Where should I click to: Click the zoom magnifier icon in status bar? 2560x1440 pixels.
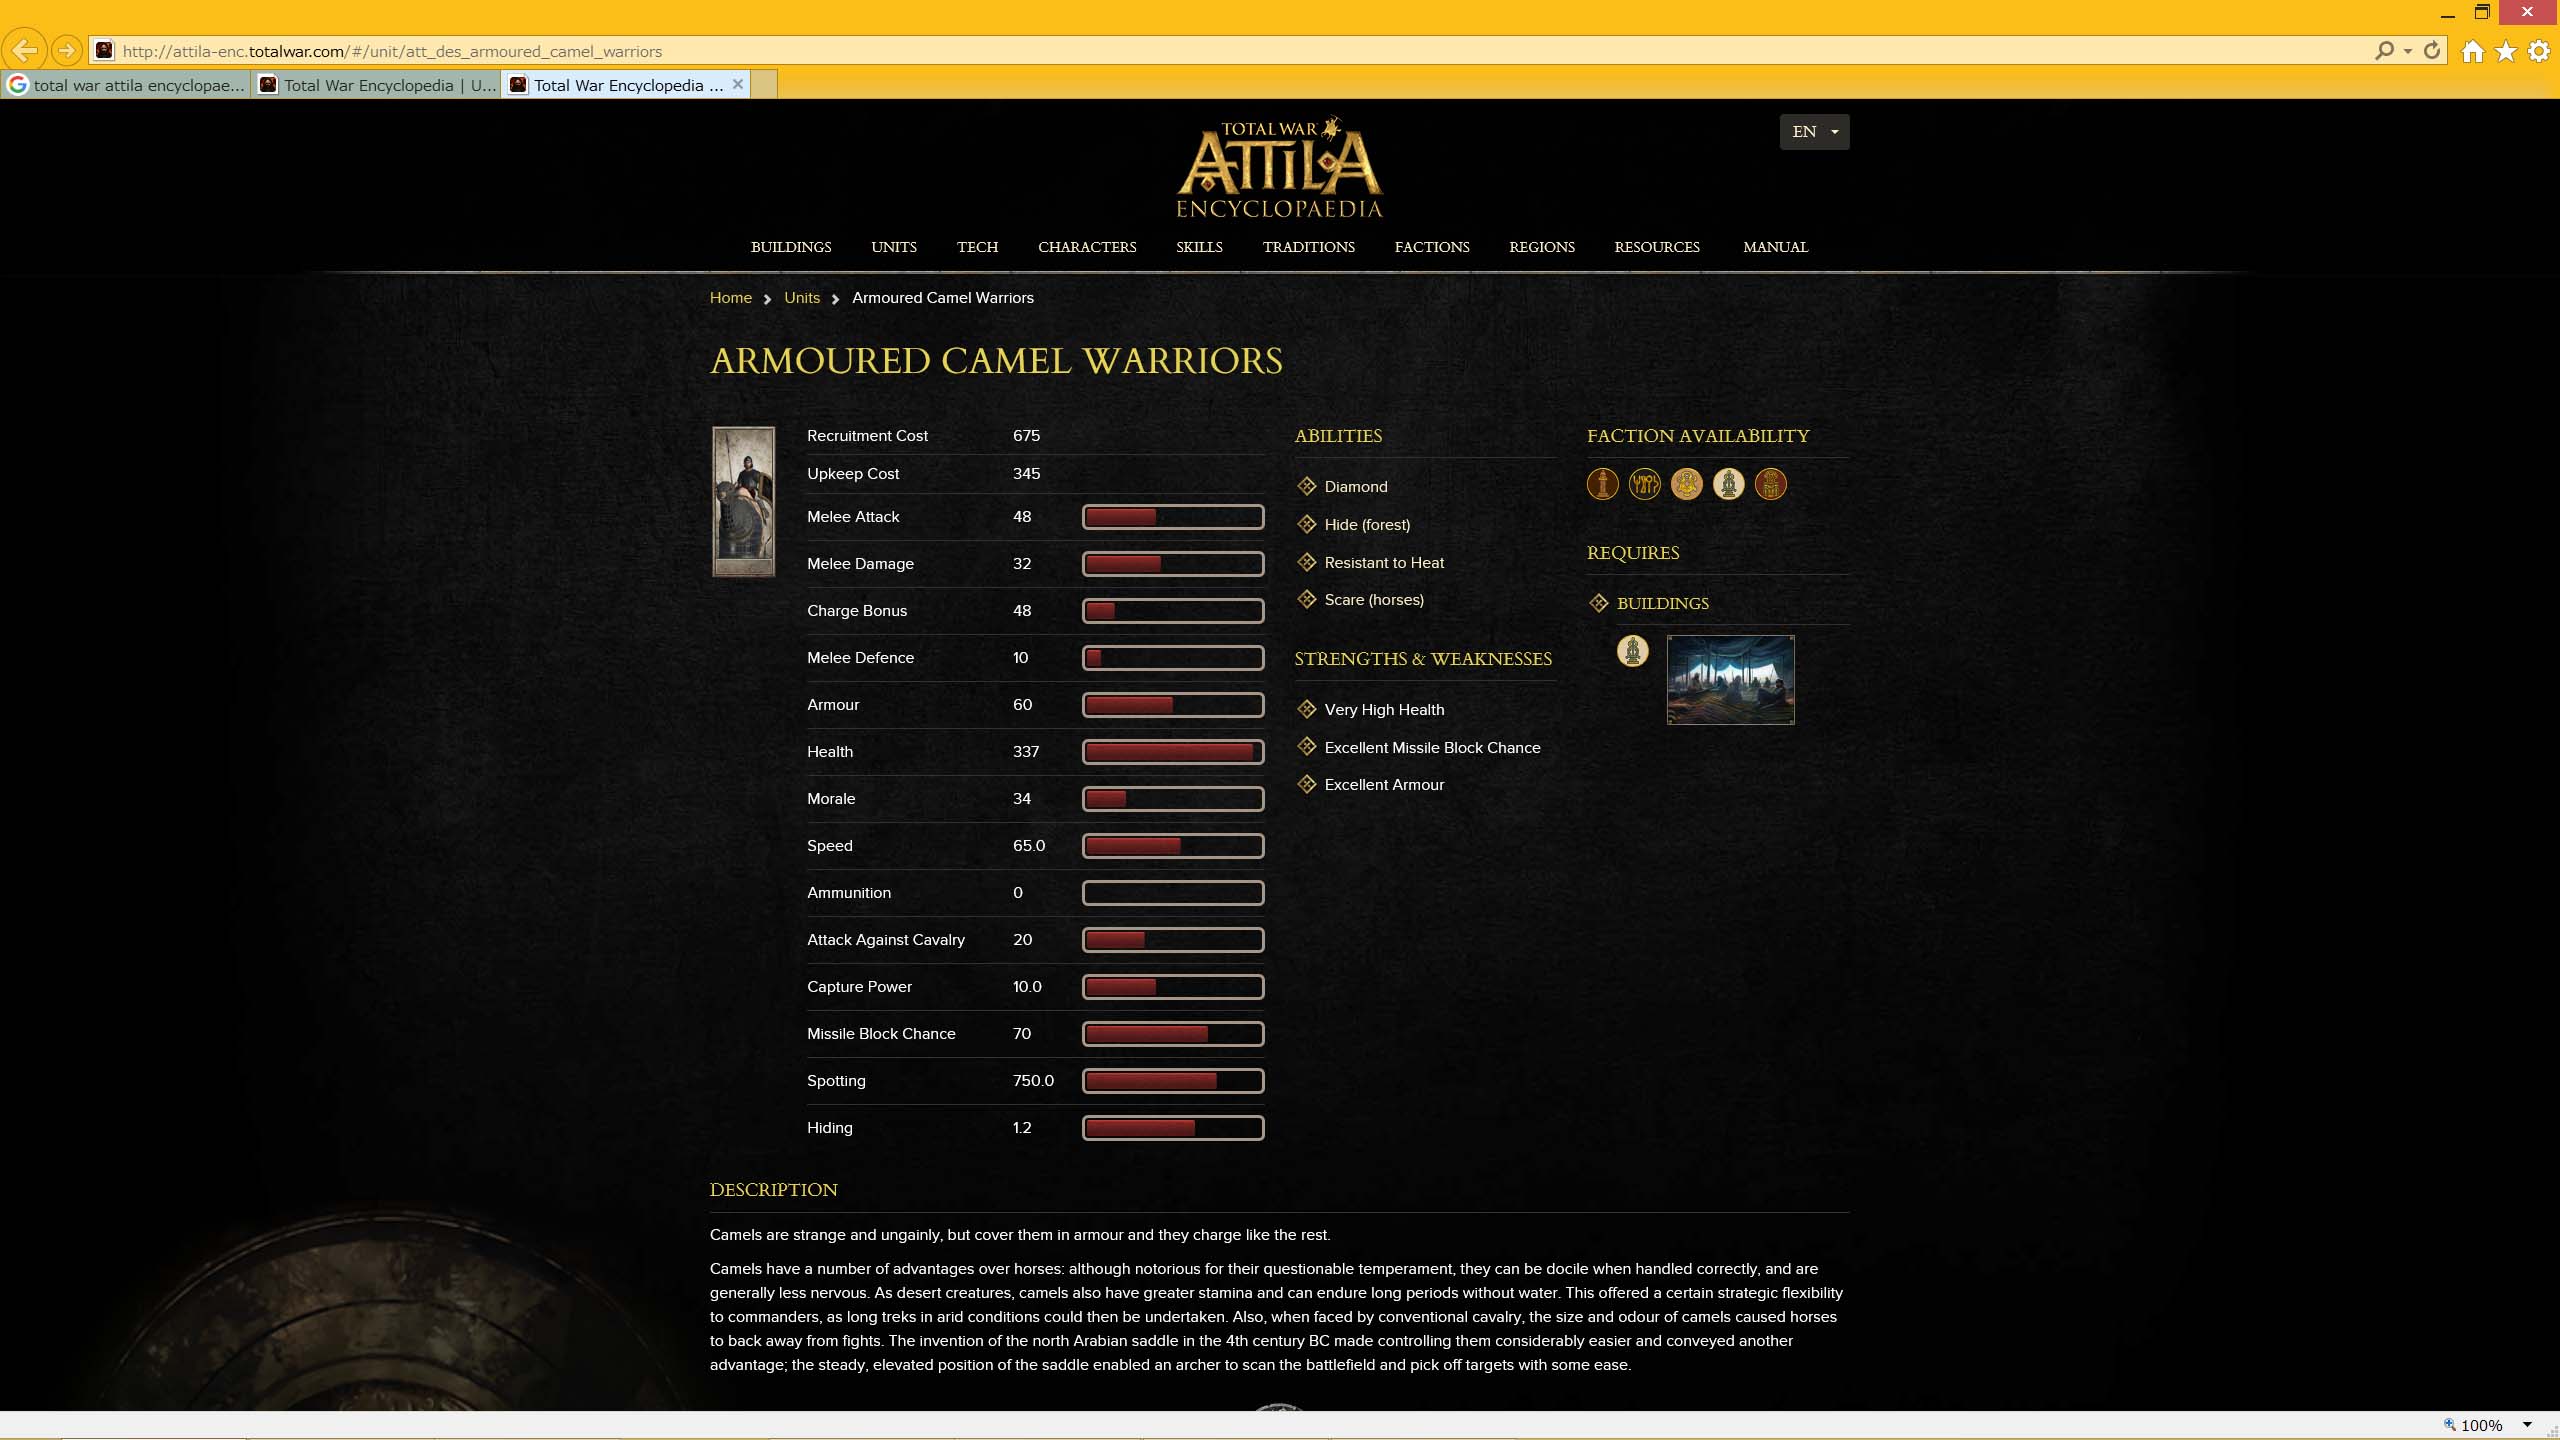2449,1424
